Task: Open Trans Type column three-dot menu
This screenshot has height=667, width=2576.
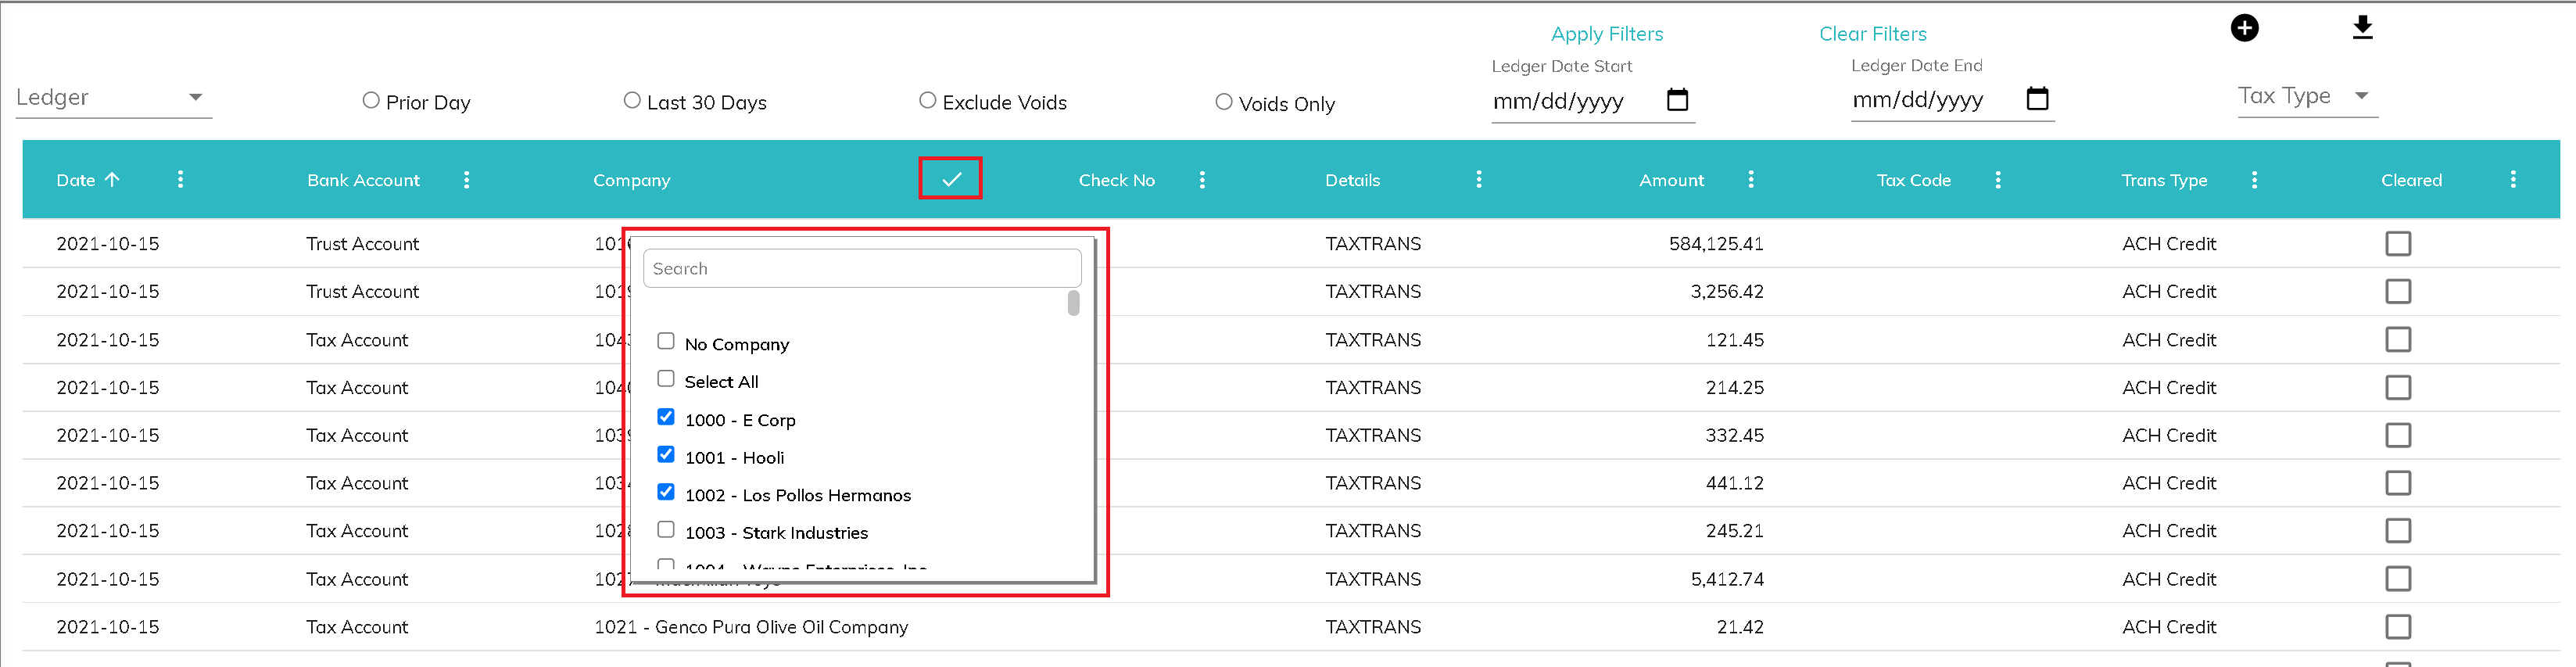Action: coord(2254,180)
